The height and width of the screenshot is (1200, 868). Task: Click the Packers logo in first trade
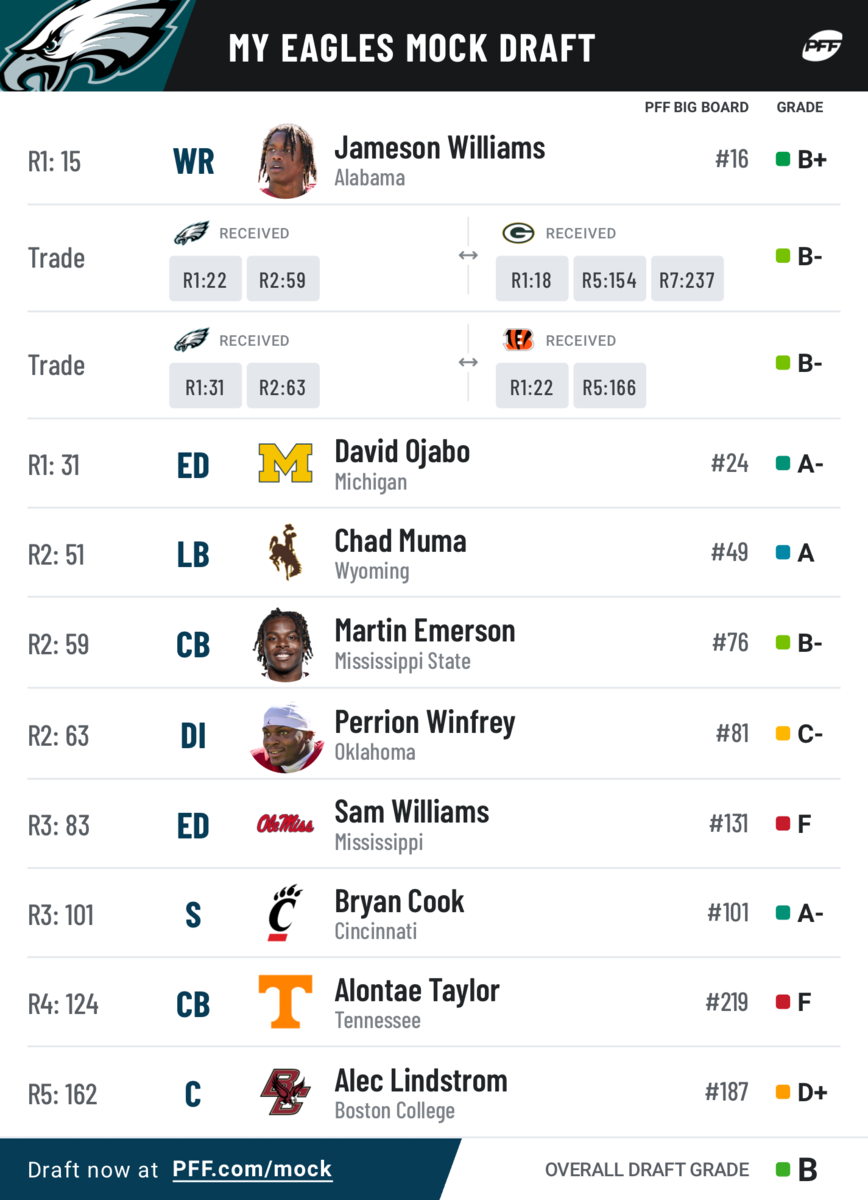tap(518, 233)
